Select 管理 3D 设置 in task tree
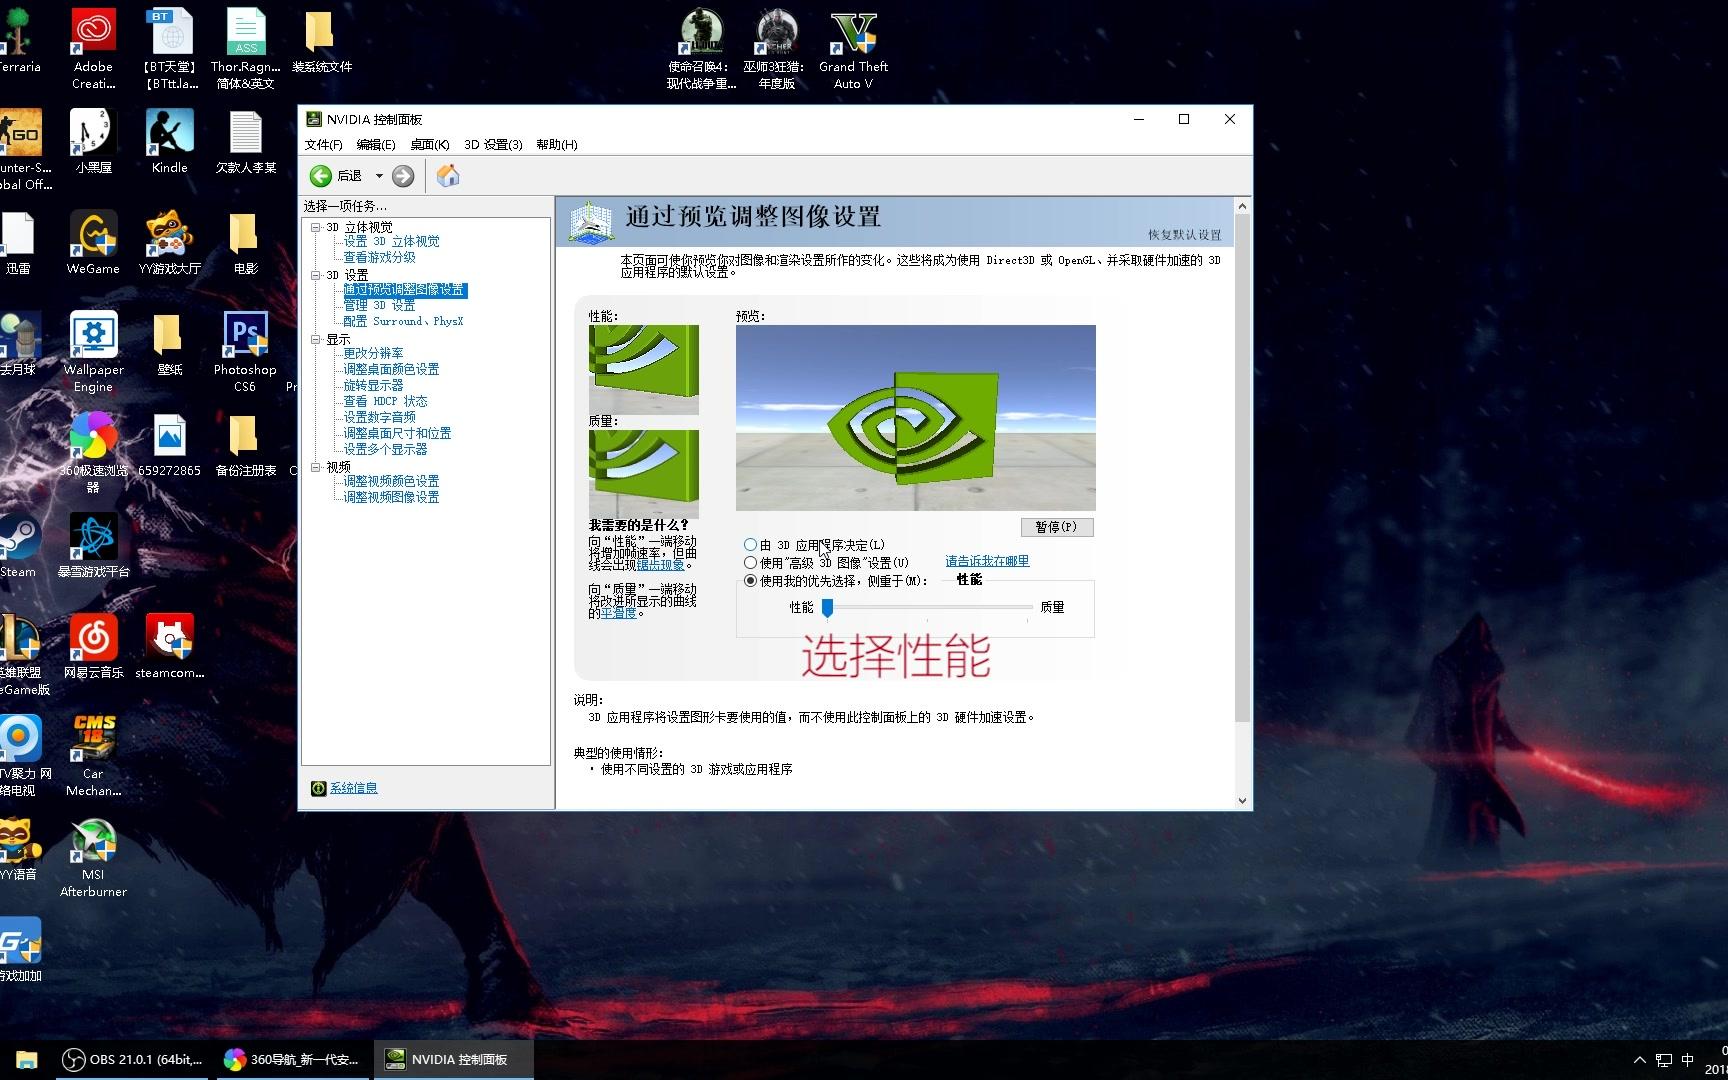Viewport: 1728px width, 1080px height. (x=379, y=306)
